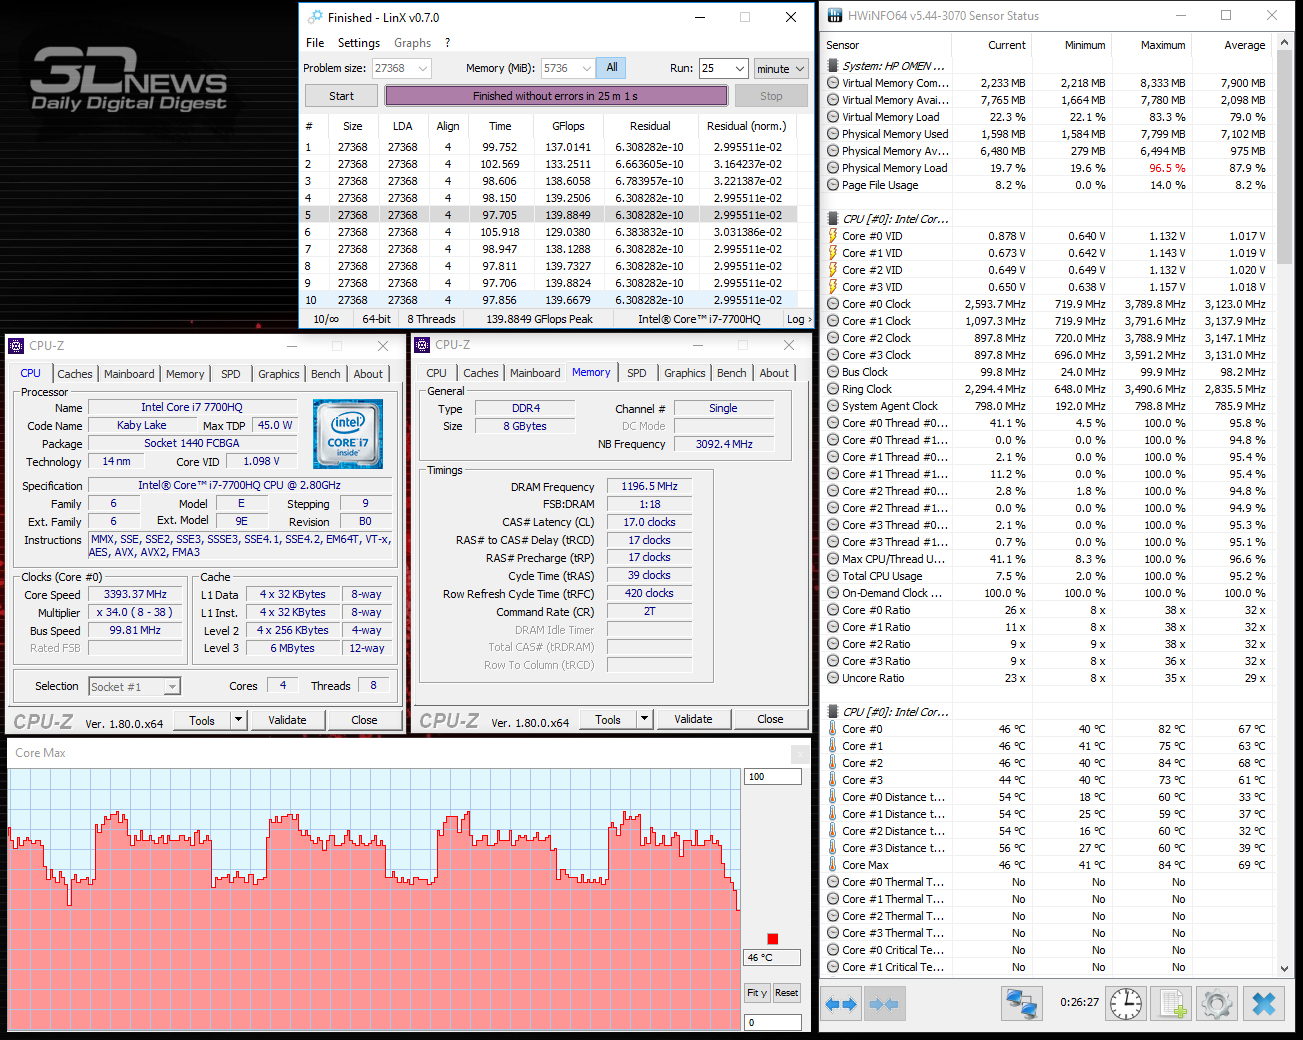Viewport: 1303px width, 1040px height.
Task: Click the Bus Clock row icon
Action: 833,372
